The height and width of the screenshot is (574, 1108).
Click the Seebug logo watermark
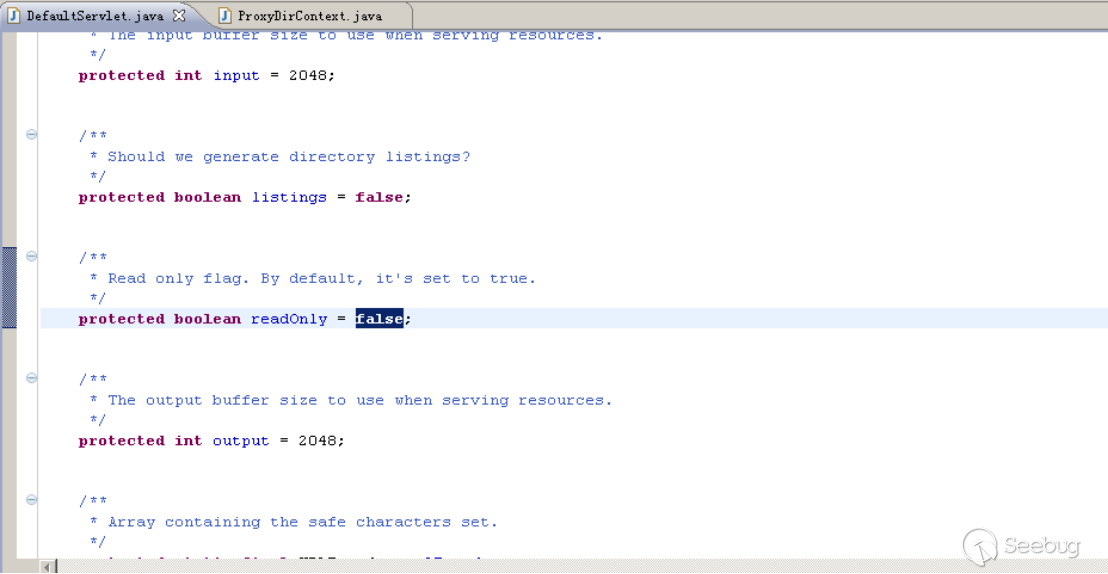tap(1021, 546)
